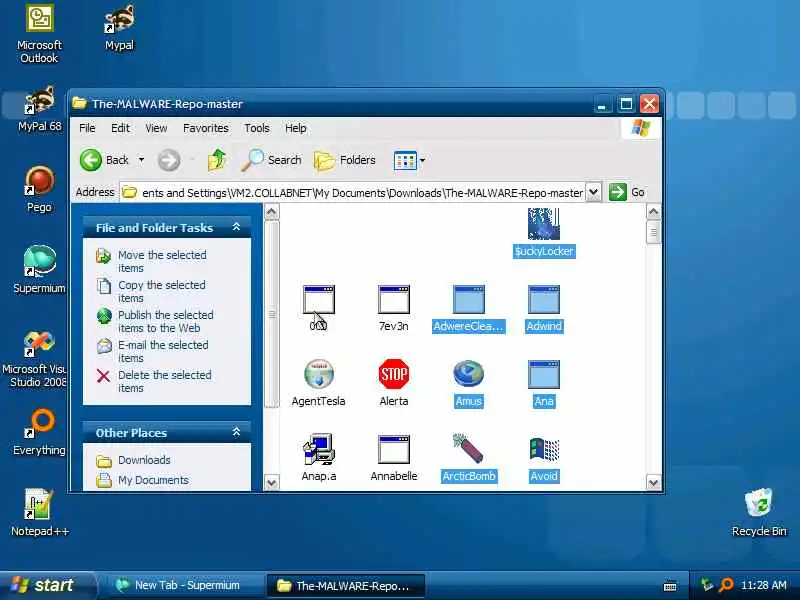Select the $uckyLocker file icon
This screenshot has width=800, height=600.
pyautogui.click(x=544, y=223)
